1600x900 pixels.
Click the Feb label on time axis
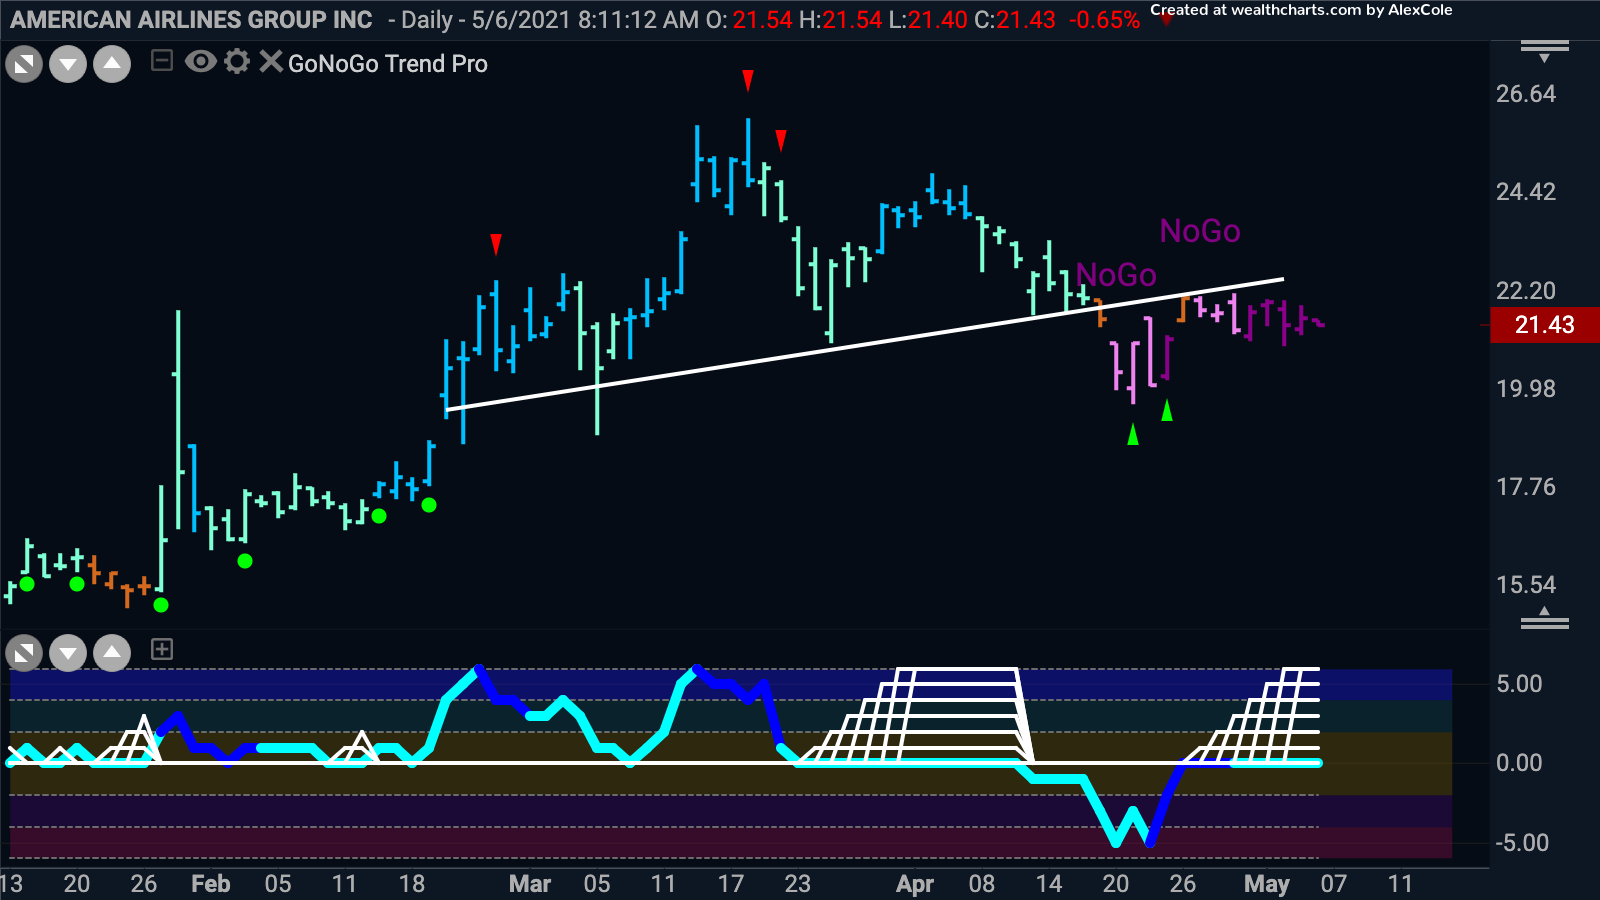tap(211, 884)
